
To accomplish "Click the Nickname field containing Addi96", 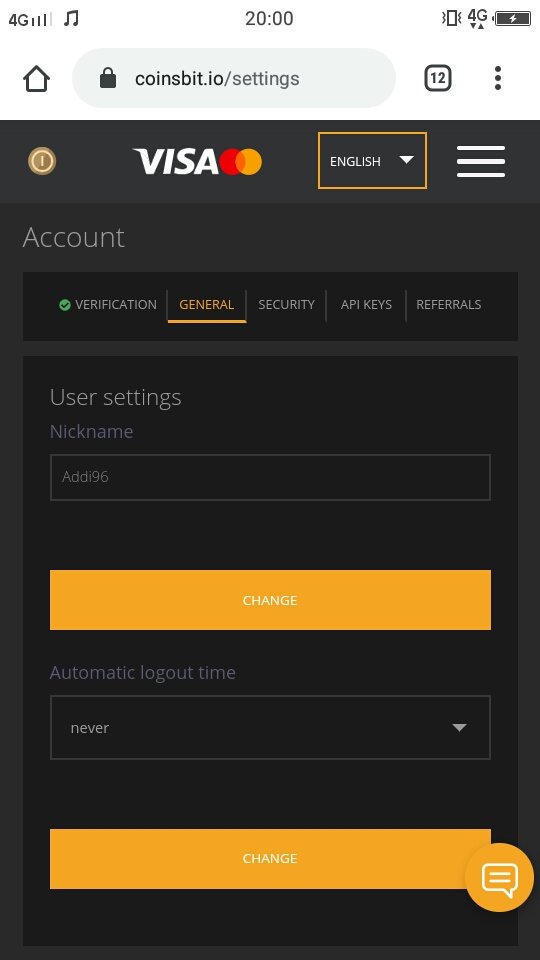I will point(270,478).
